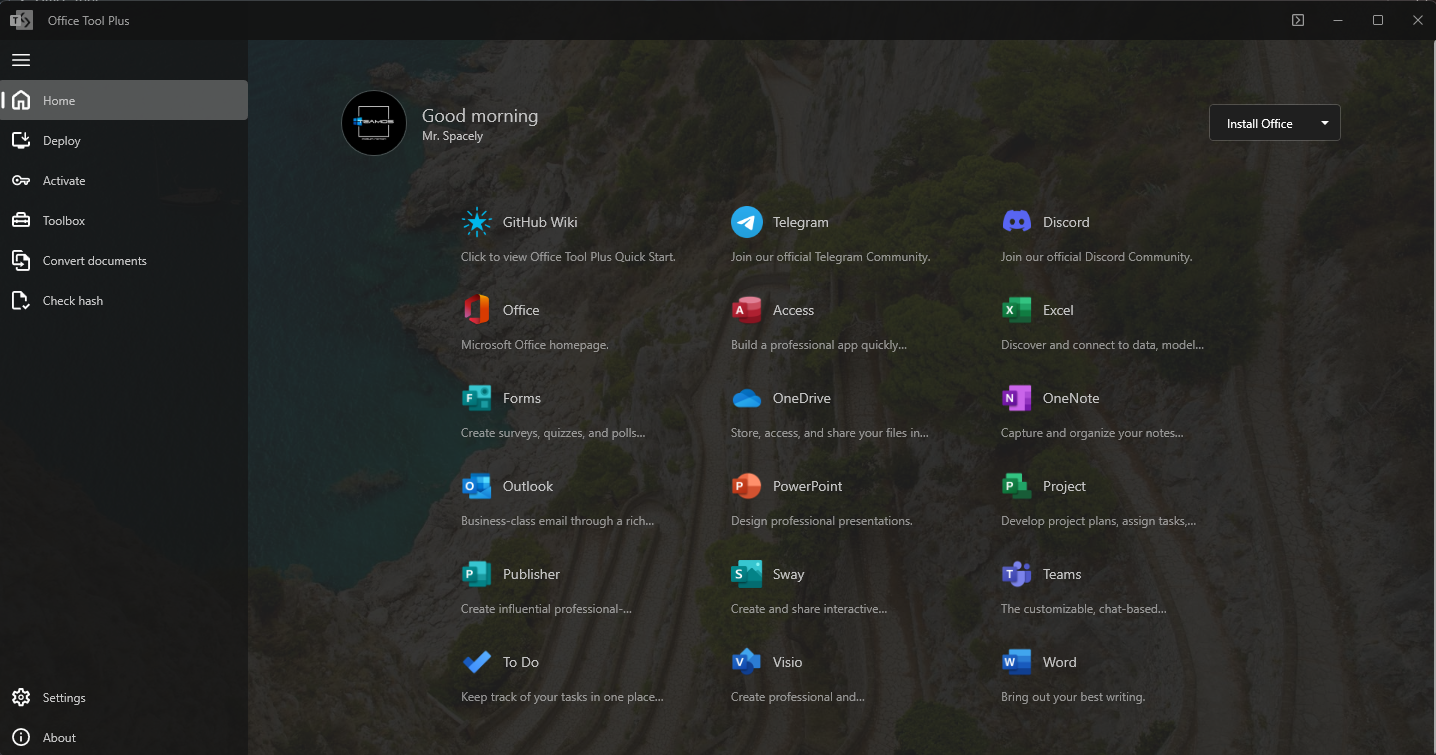
Task: Open the Activate page
Action: pyautogui.click(x=124, y=180)
